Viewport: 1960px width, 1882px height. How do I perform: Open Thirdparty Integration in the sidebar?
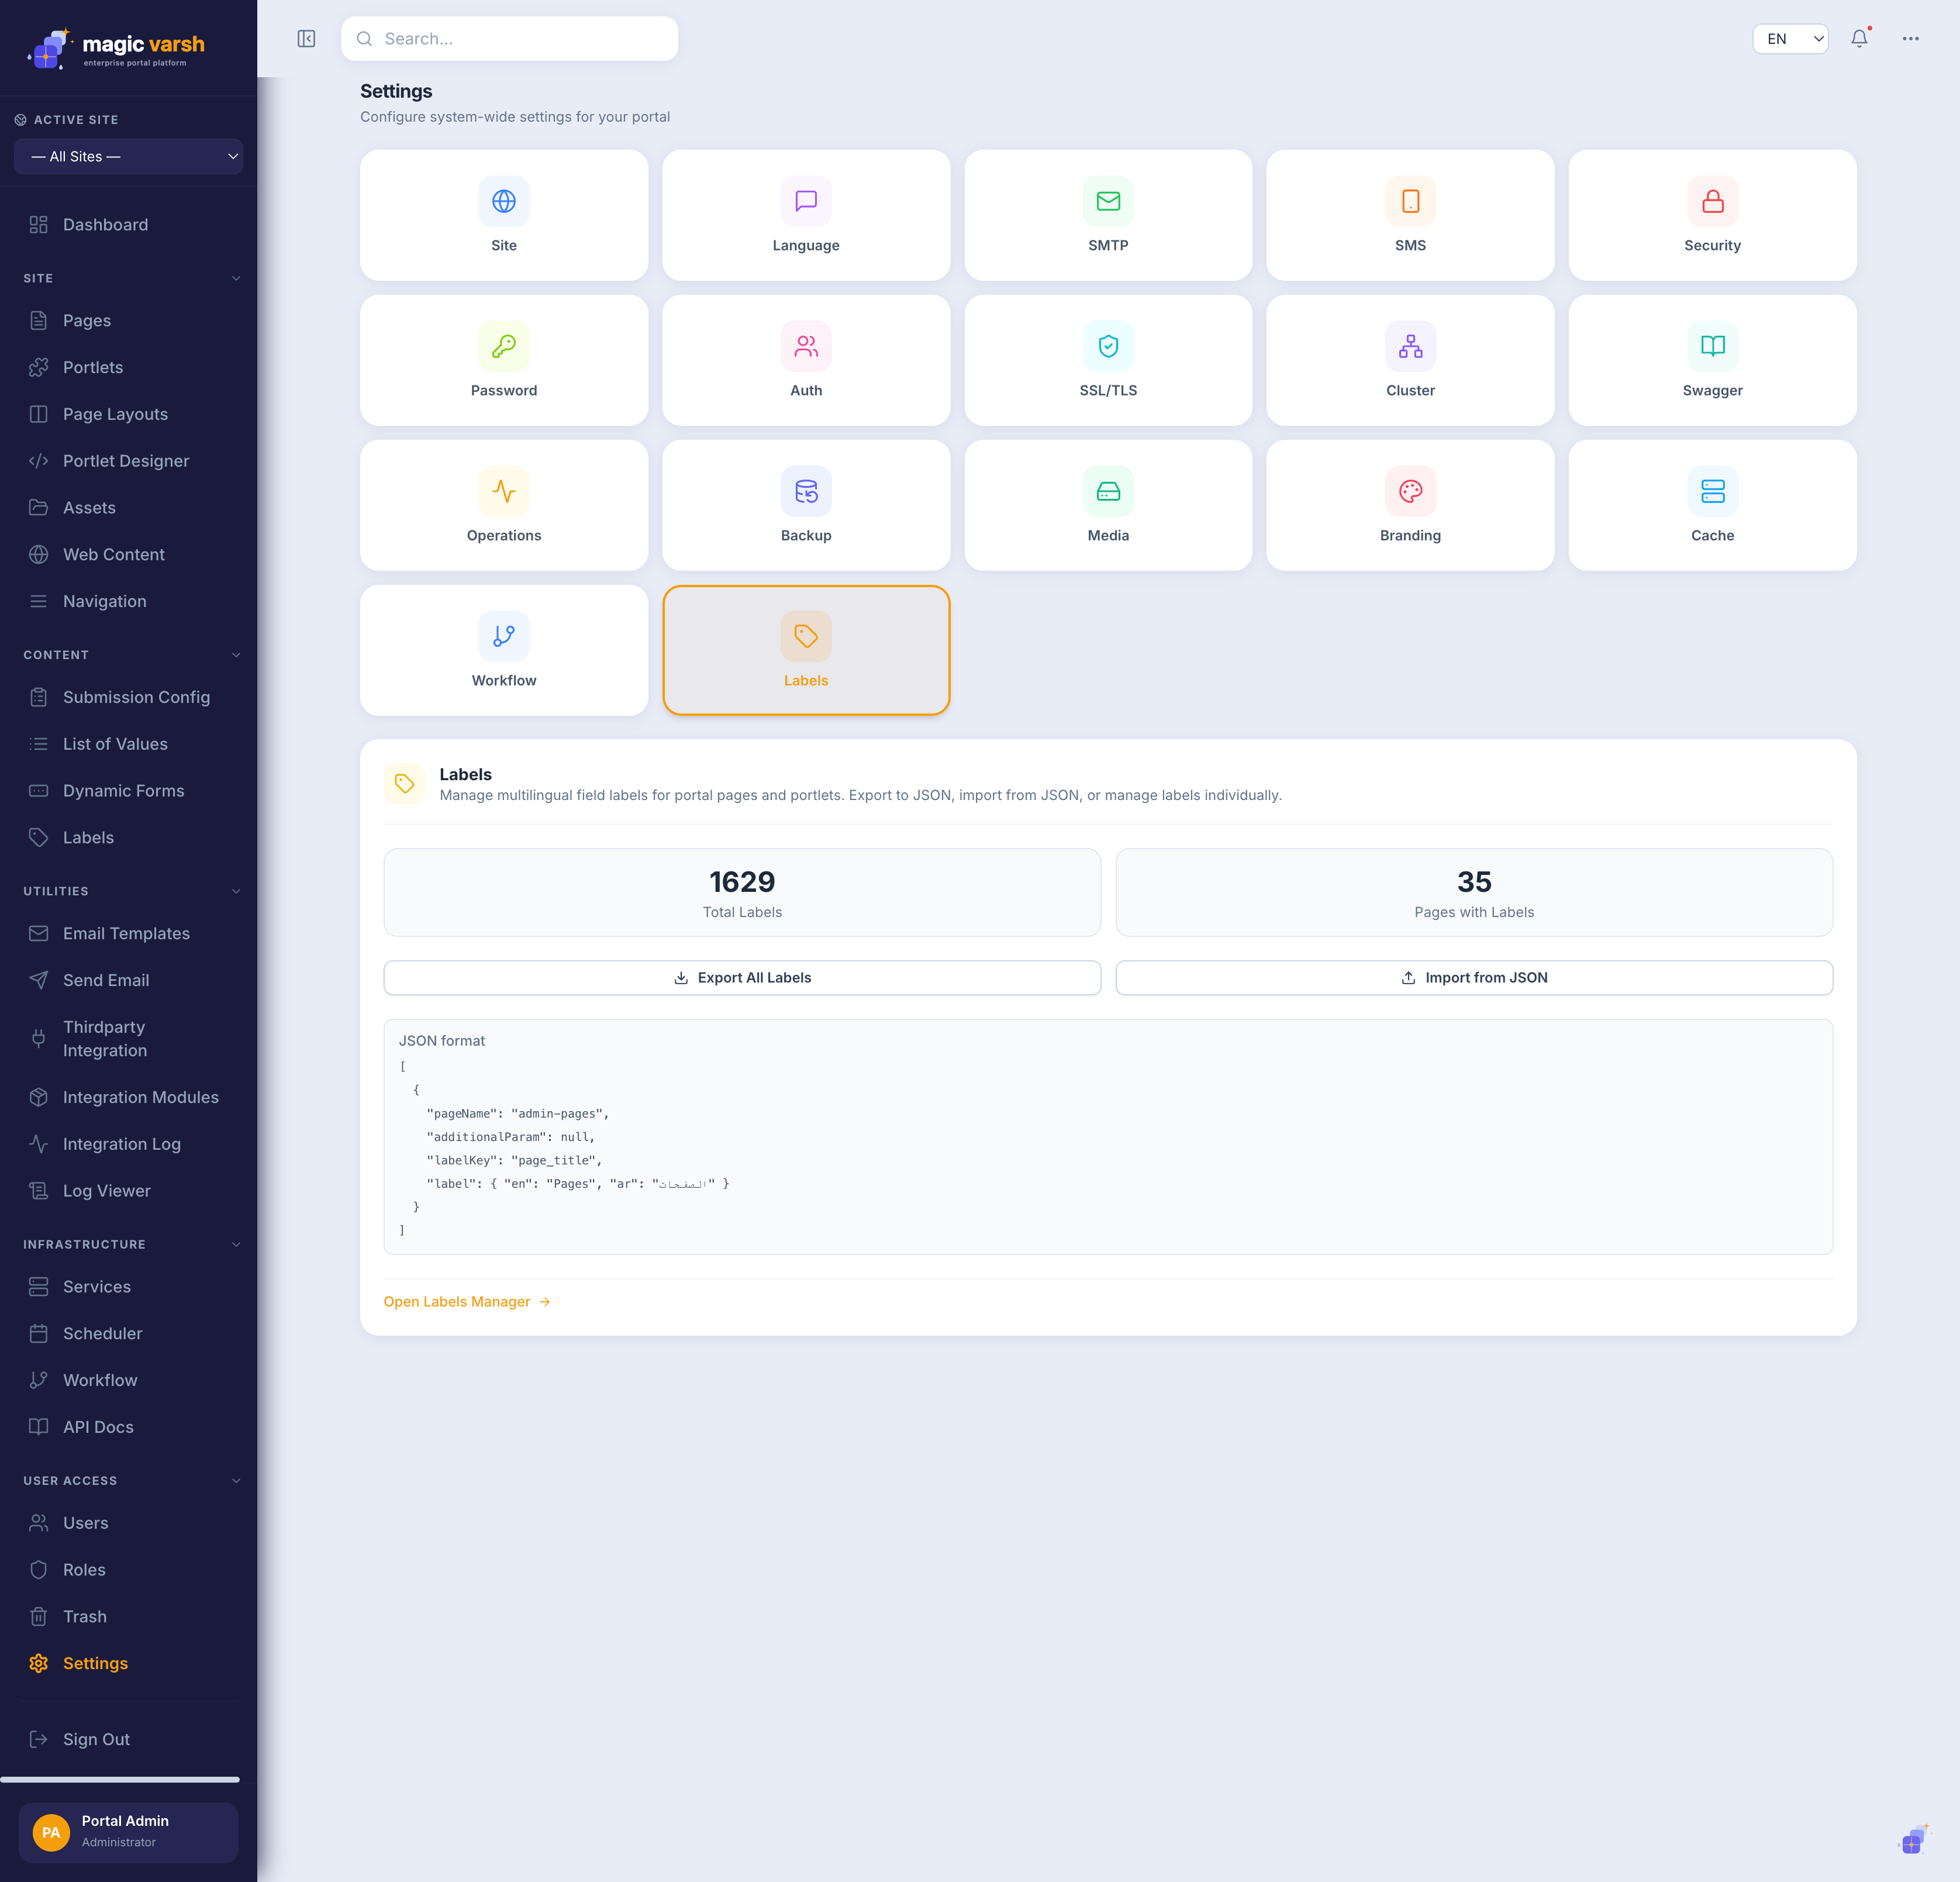point(128,1039)
